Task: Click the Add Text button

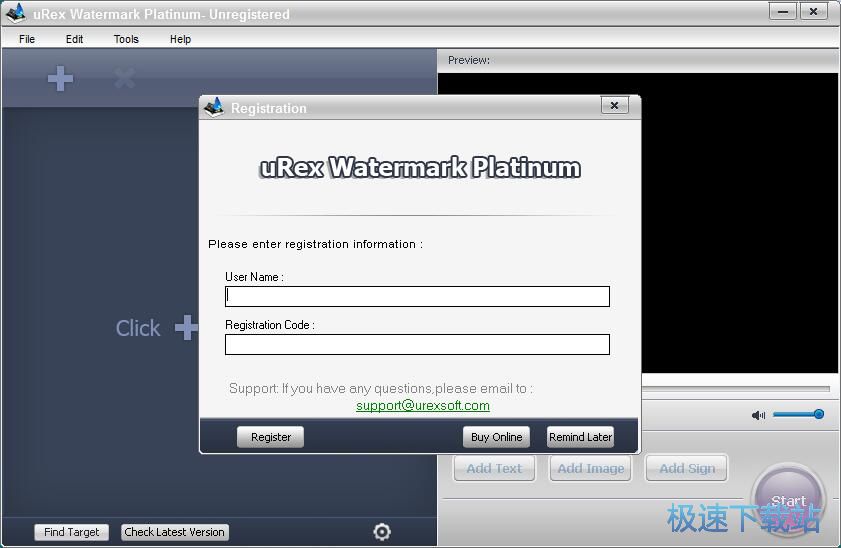Action: 494,468
